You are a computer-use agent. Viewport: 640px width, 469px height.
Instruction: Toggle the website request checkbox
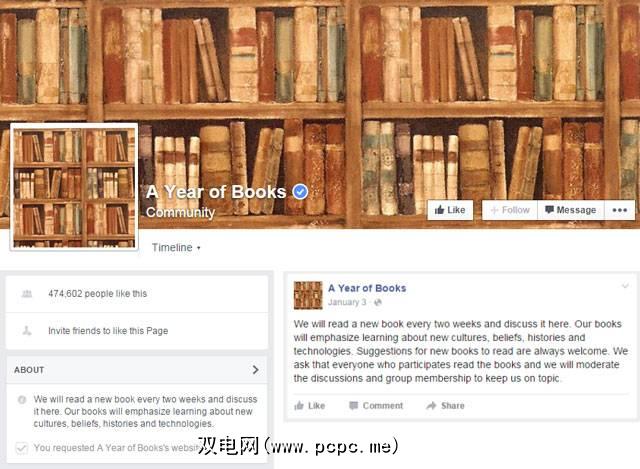tap(22, 448)
